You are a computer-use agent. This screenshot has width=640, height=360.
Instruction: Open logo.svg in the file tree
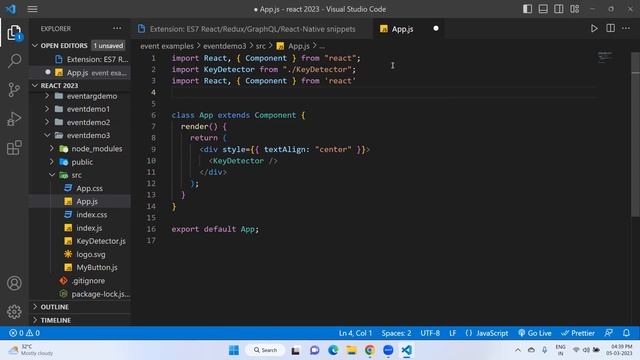click(80, 254)
